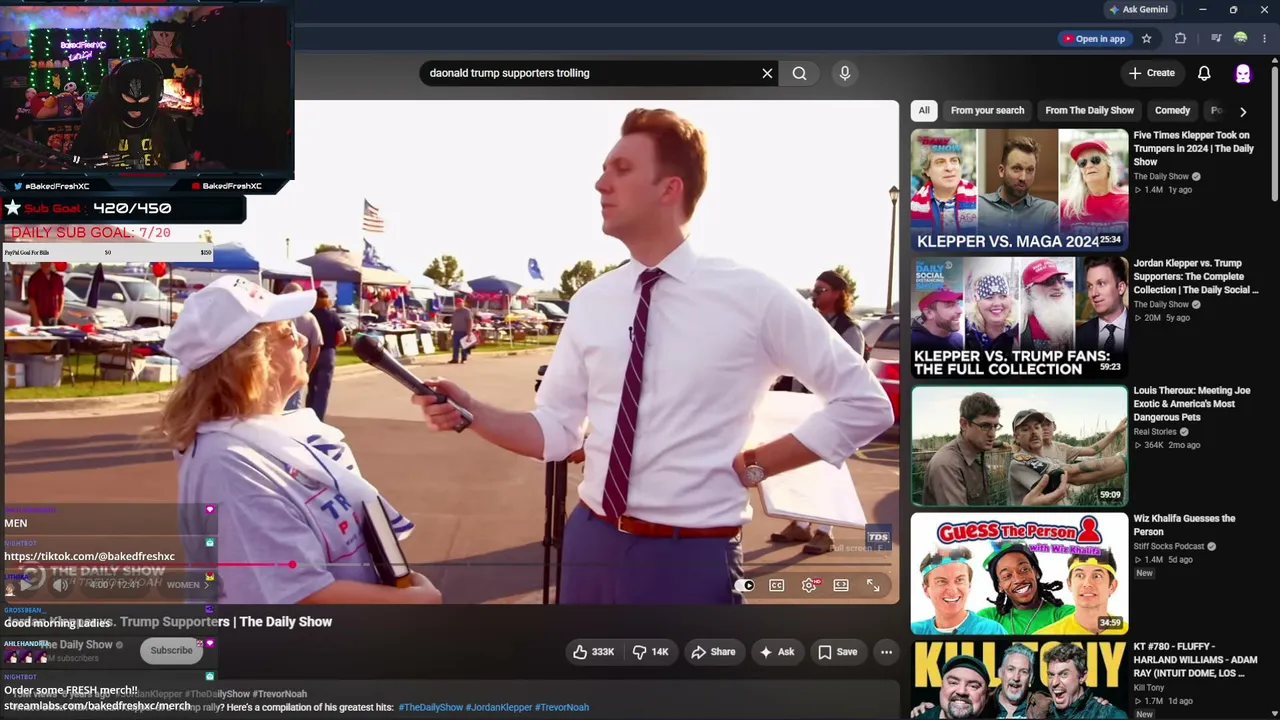Open the Guess The Person thumbnail
Screen dimensions: 1280x720
tap(1019, 573)
